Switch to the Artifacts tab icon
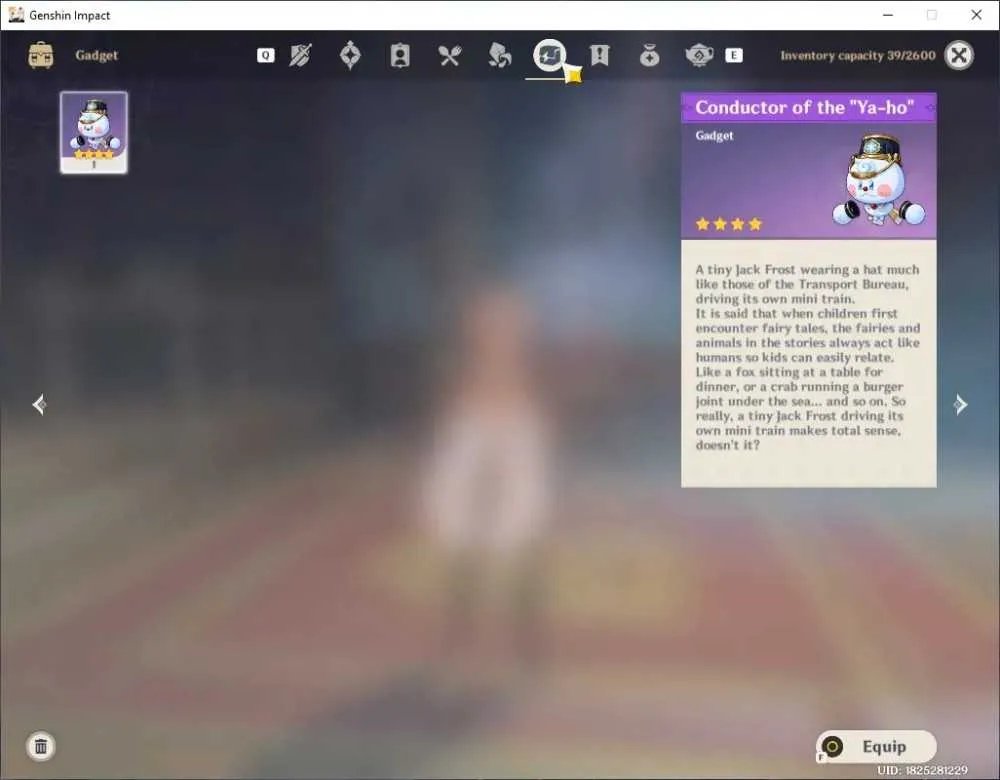Viewport: 1000px width, 780px height. pyautogui.click(x=350, y=55)
